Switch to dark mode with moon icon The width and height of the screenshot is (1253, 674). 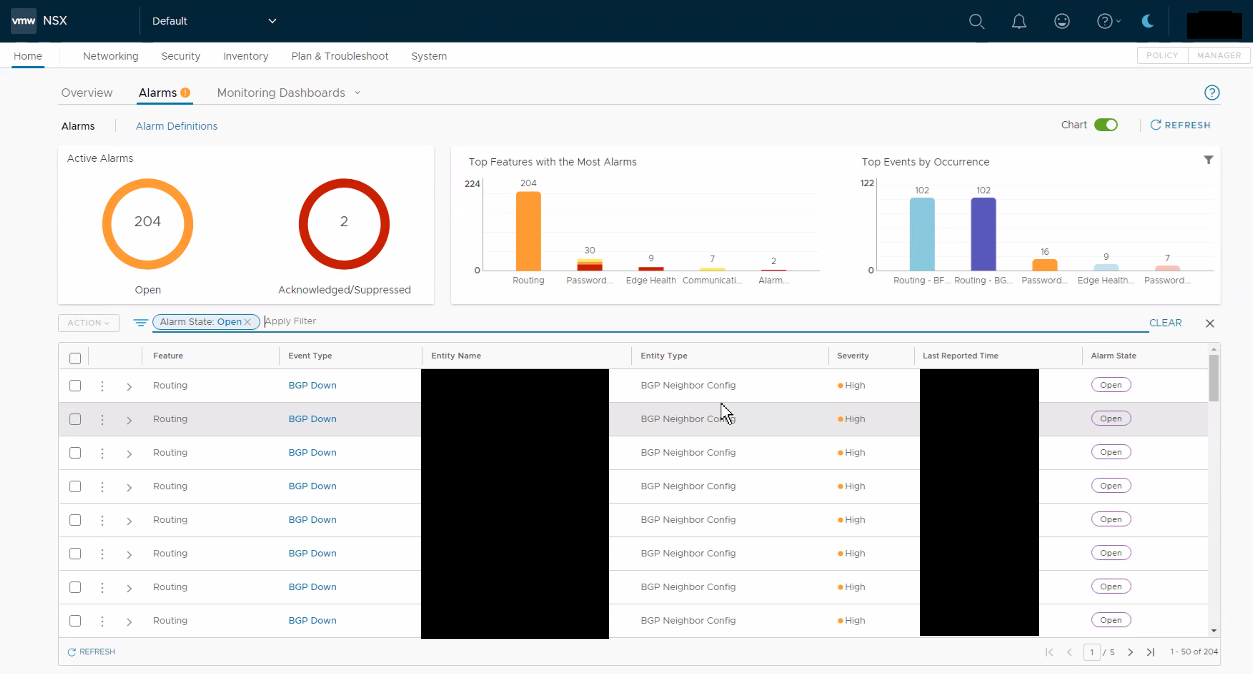[x=1147, y=21]
